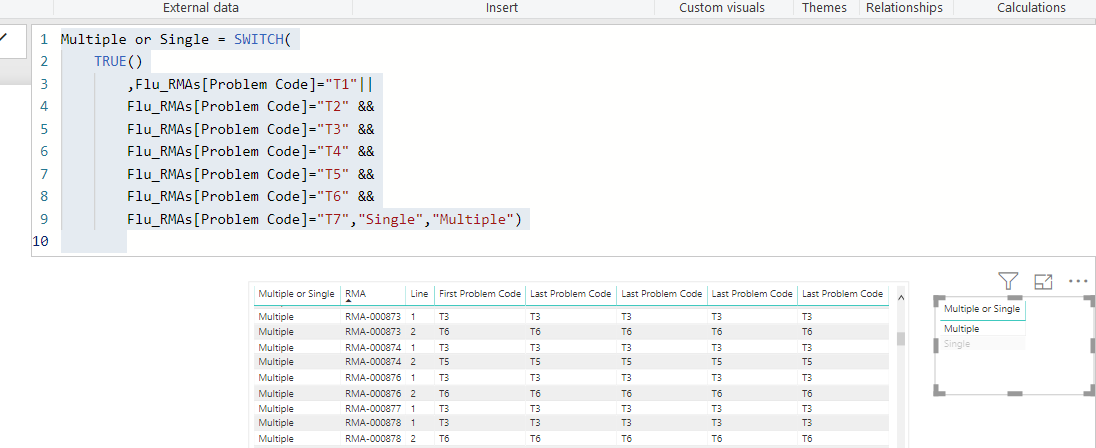Click the "T6" condition line in formula
The height and width of the screenshot is (448, 1096).
pyautogui.click(x=251, y=196)
